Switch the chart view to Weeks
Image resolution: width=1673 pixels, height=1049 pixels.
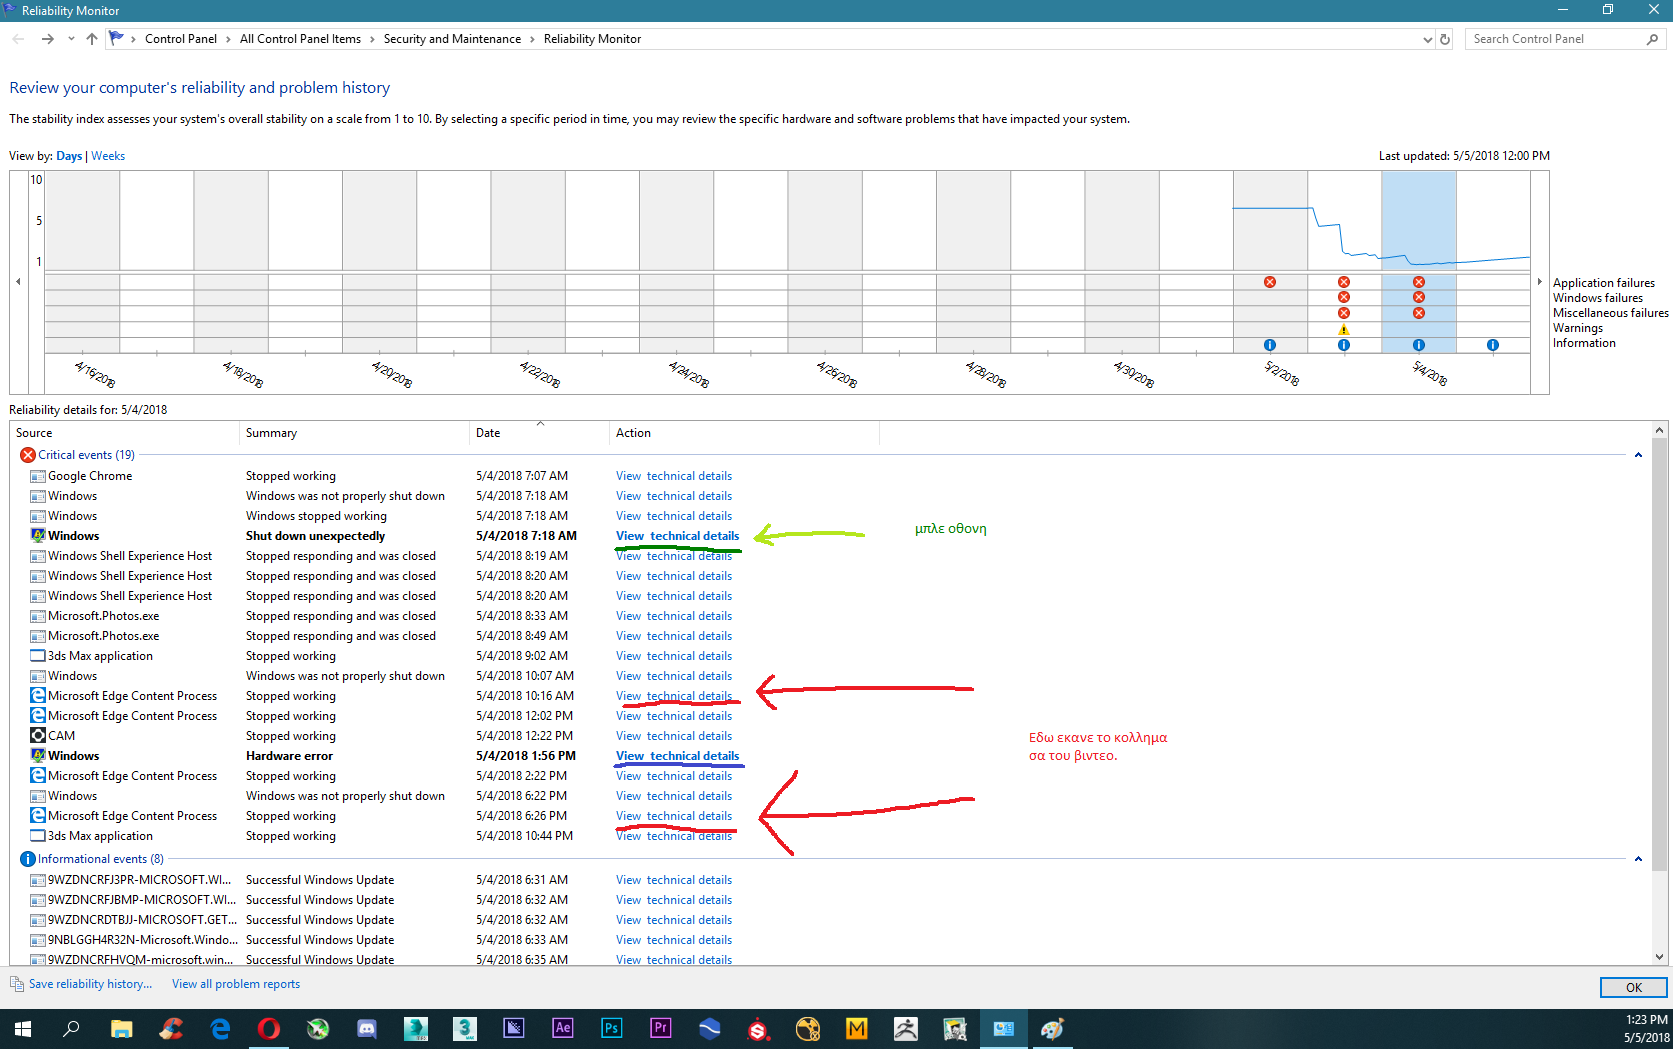click(x=108, y=156)
